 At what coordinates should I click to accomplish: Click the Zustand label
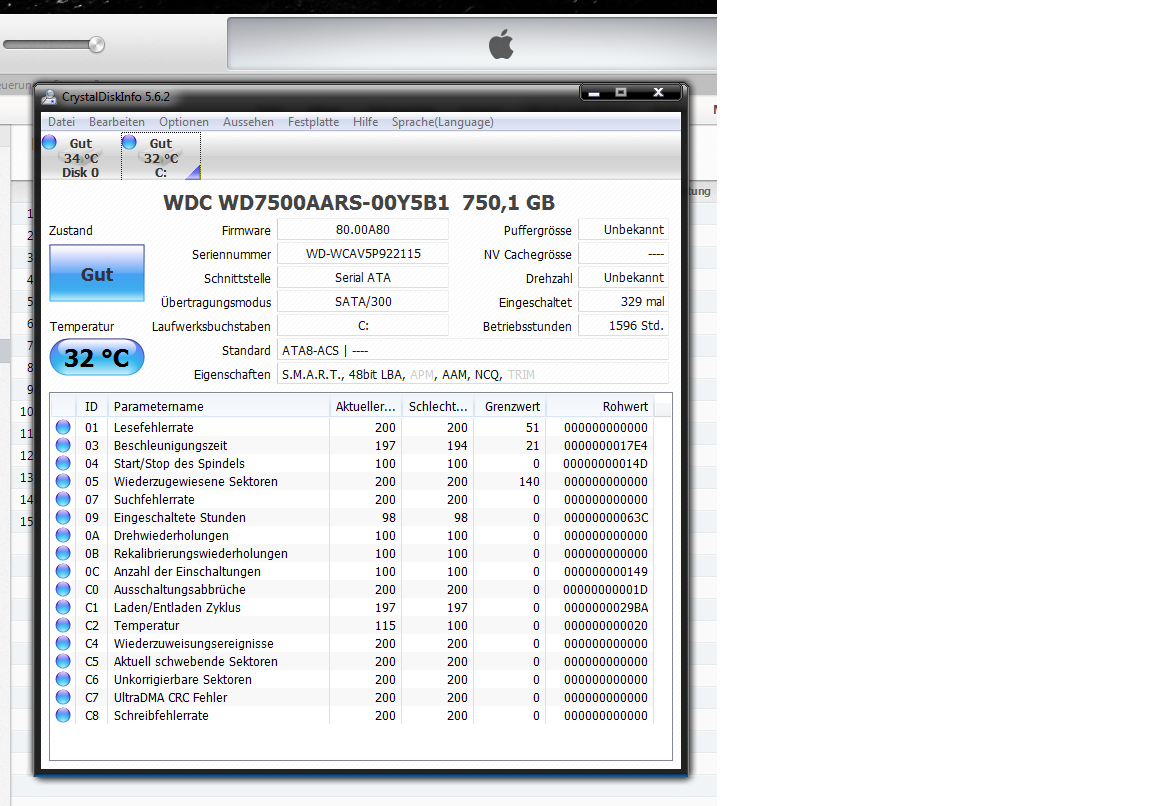(71, 230)
